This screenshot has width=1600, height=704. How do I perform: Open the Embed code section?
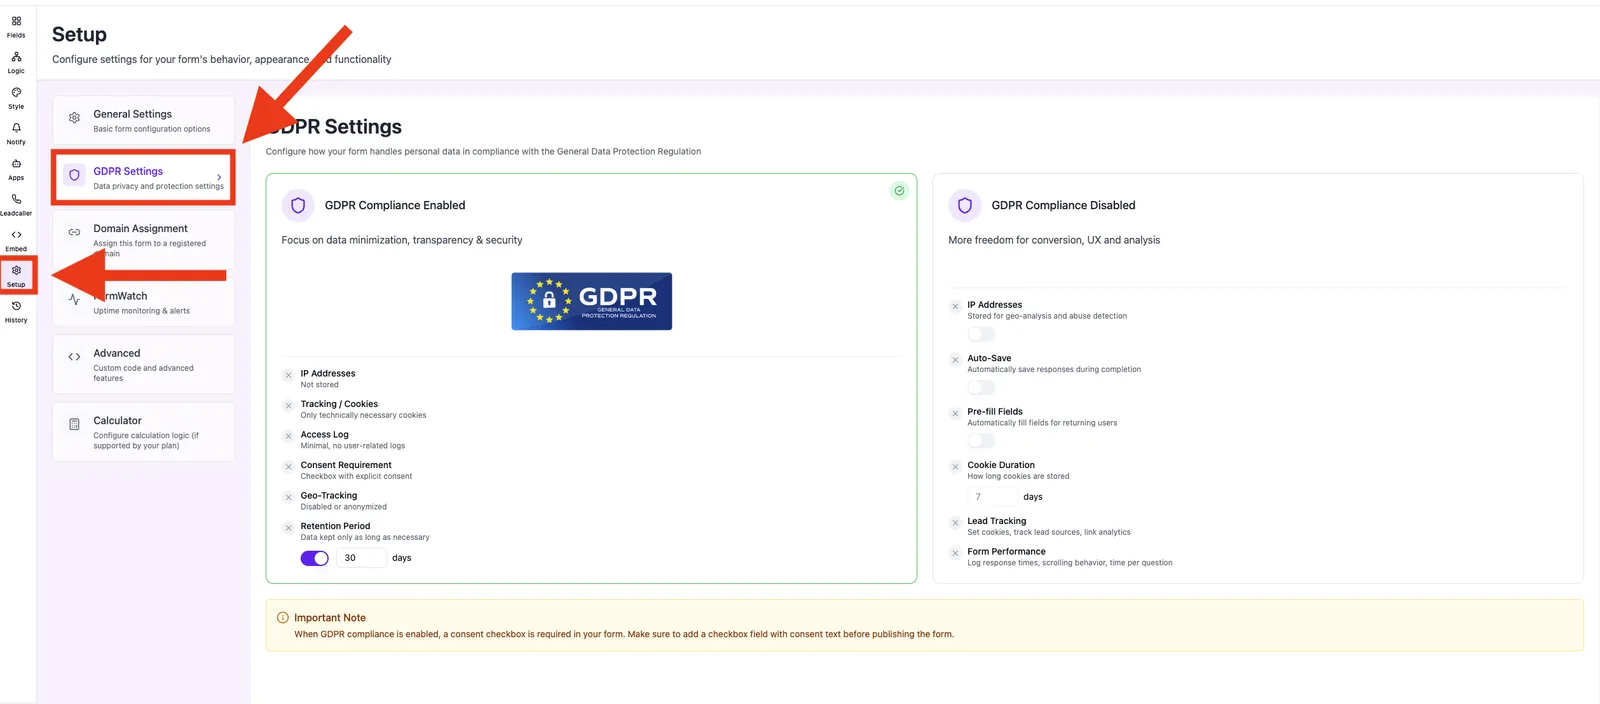[16, 241]
